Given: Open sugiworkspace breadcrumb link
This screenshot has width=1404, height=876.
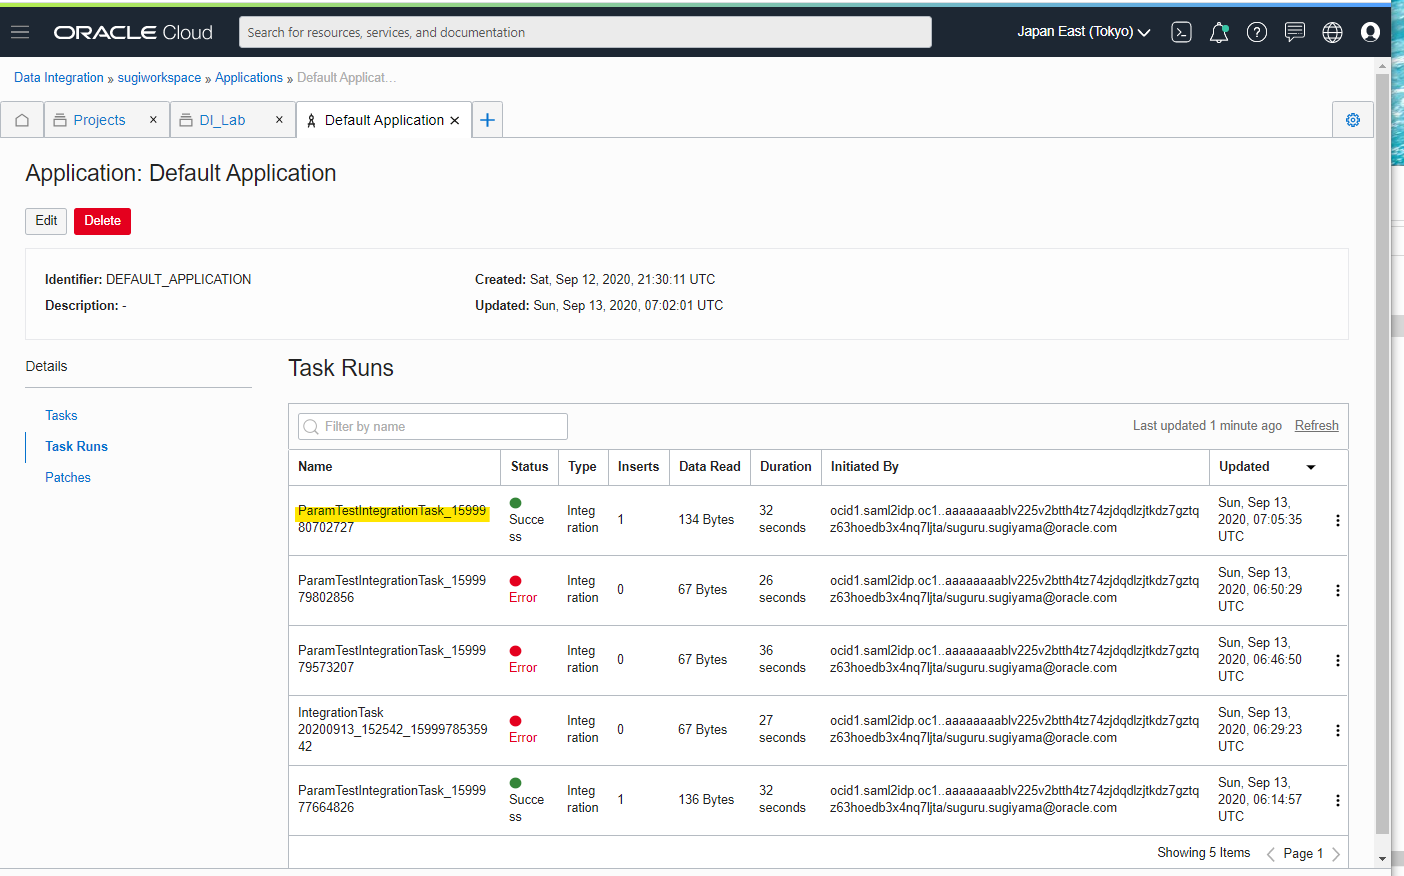Looking at the screenshot, I should coord(159,77).
